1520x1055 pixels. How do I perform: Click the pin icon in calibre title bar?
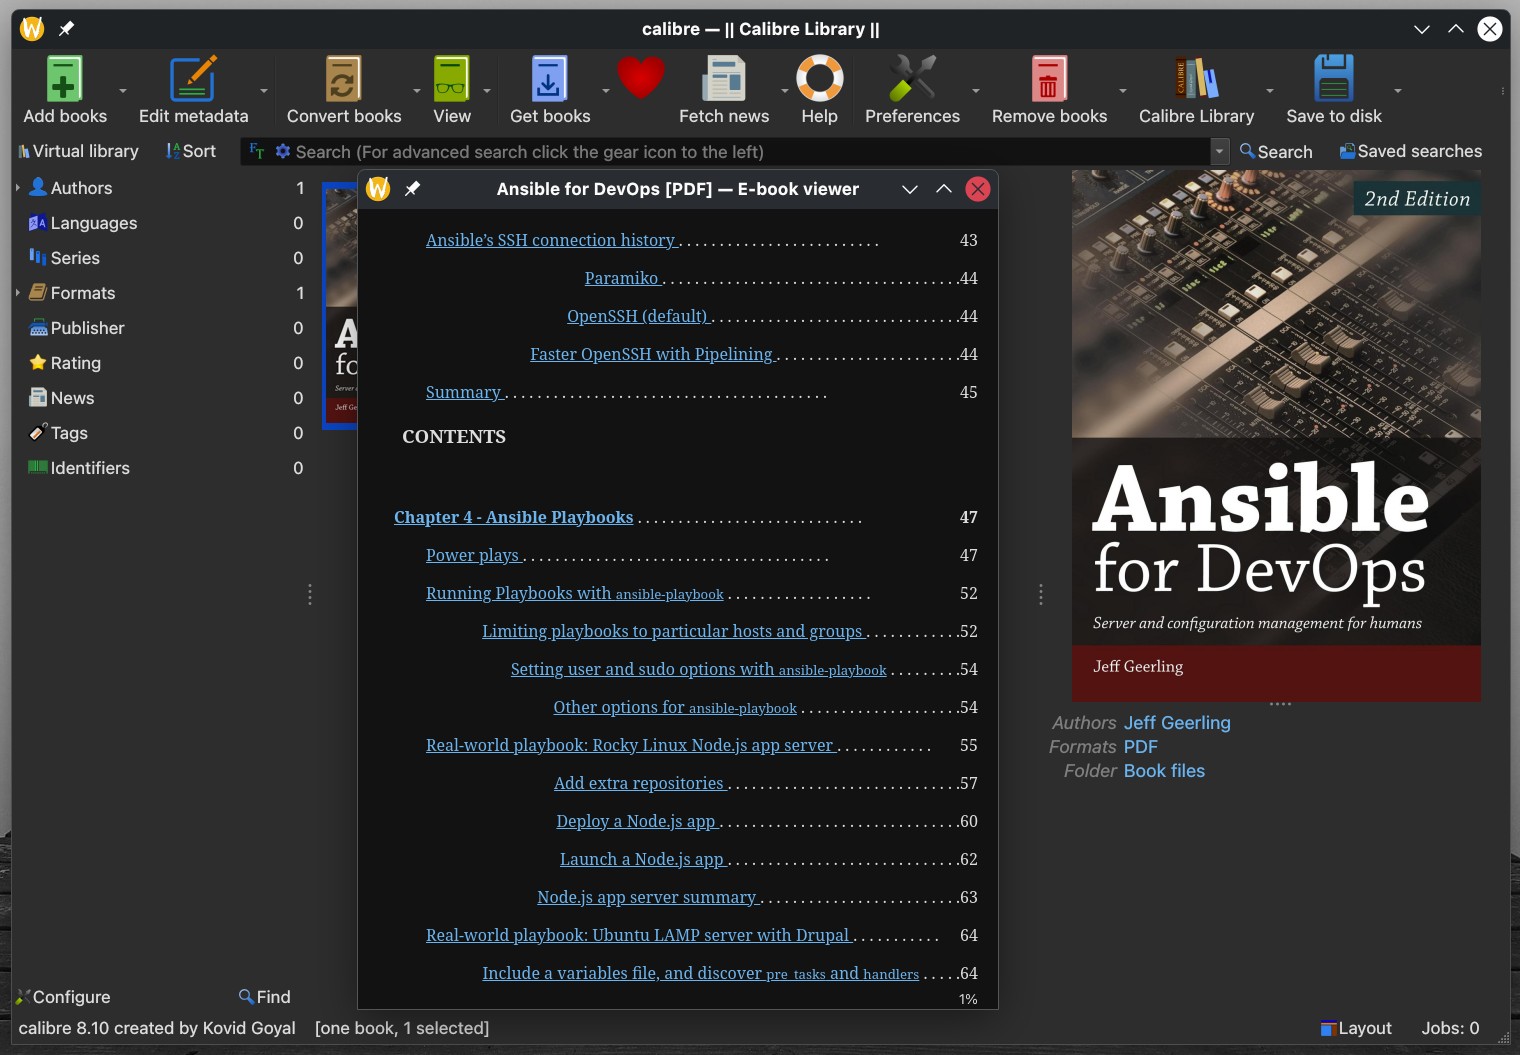pyautogui.click(x=66, y=29)
